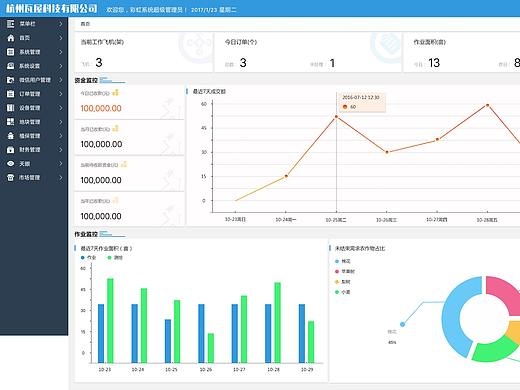Click the faded chart icon in bottom money card

pyautogui.click(x=115, y=200)
